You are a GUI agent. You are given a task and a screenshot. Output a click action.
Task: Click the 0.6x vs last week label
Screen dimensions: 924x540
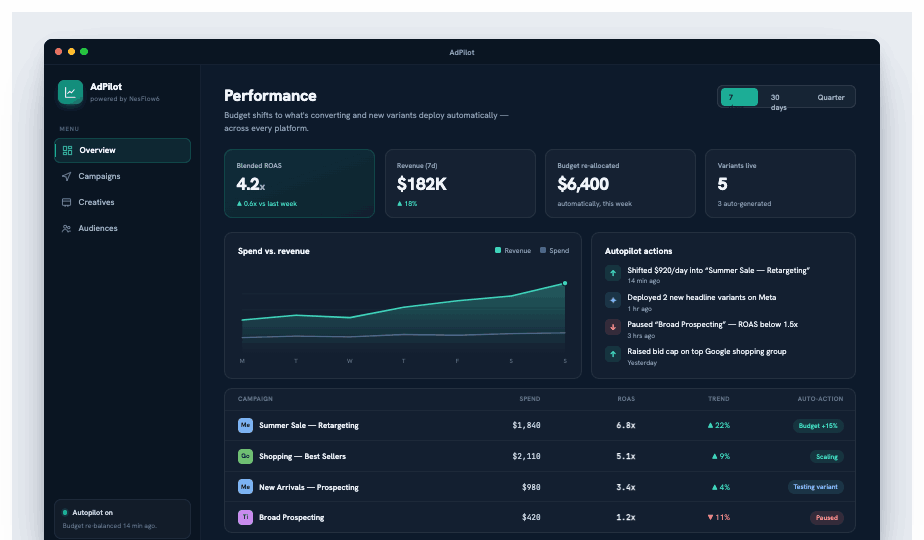267,204
